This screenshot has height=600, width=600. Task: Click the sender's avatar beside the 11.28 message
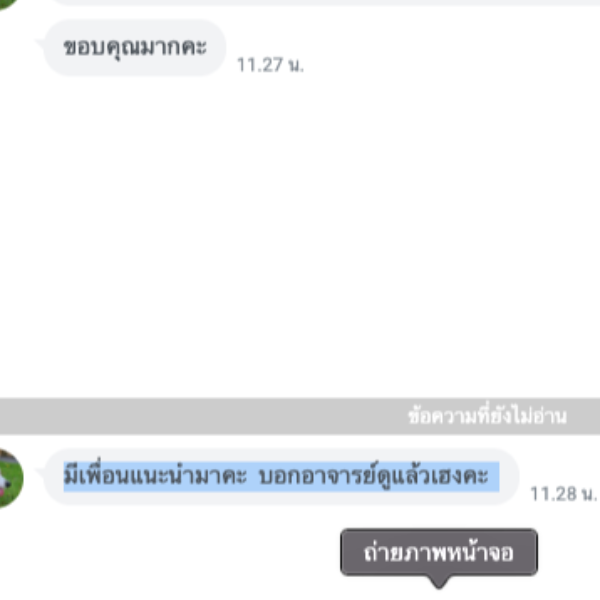click(x=10, y=478)
